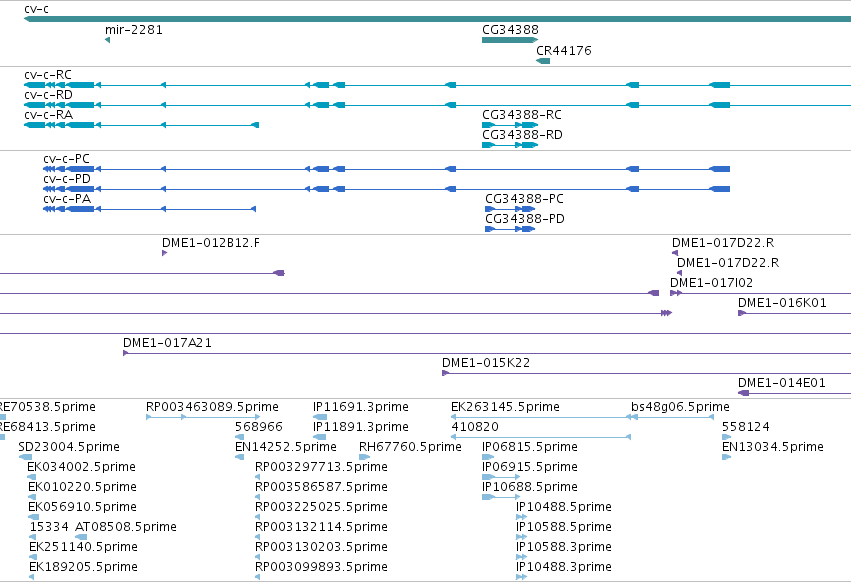Select the RP003297713.5prime EST label
The width and height of the screenshot is (851, 582).
pos(321,467)
